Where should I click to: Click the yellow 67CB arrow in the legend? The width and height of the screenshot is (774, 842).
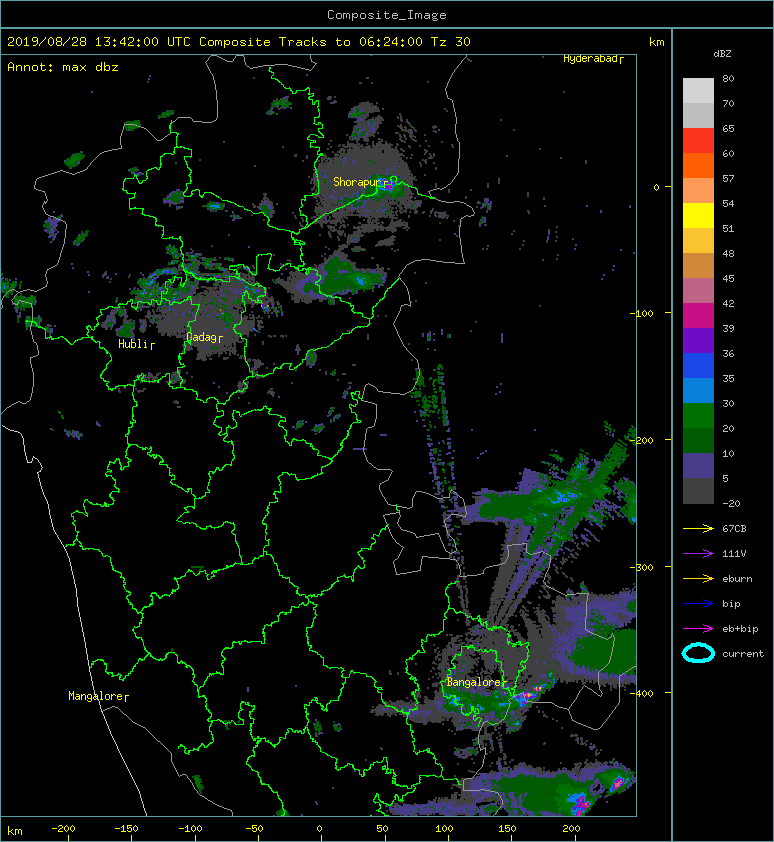(x=698, y=529)
